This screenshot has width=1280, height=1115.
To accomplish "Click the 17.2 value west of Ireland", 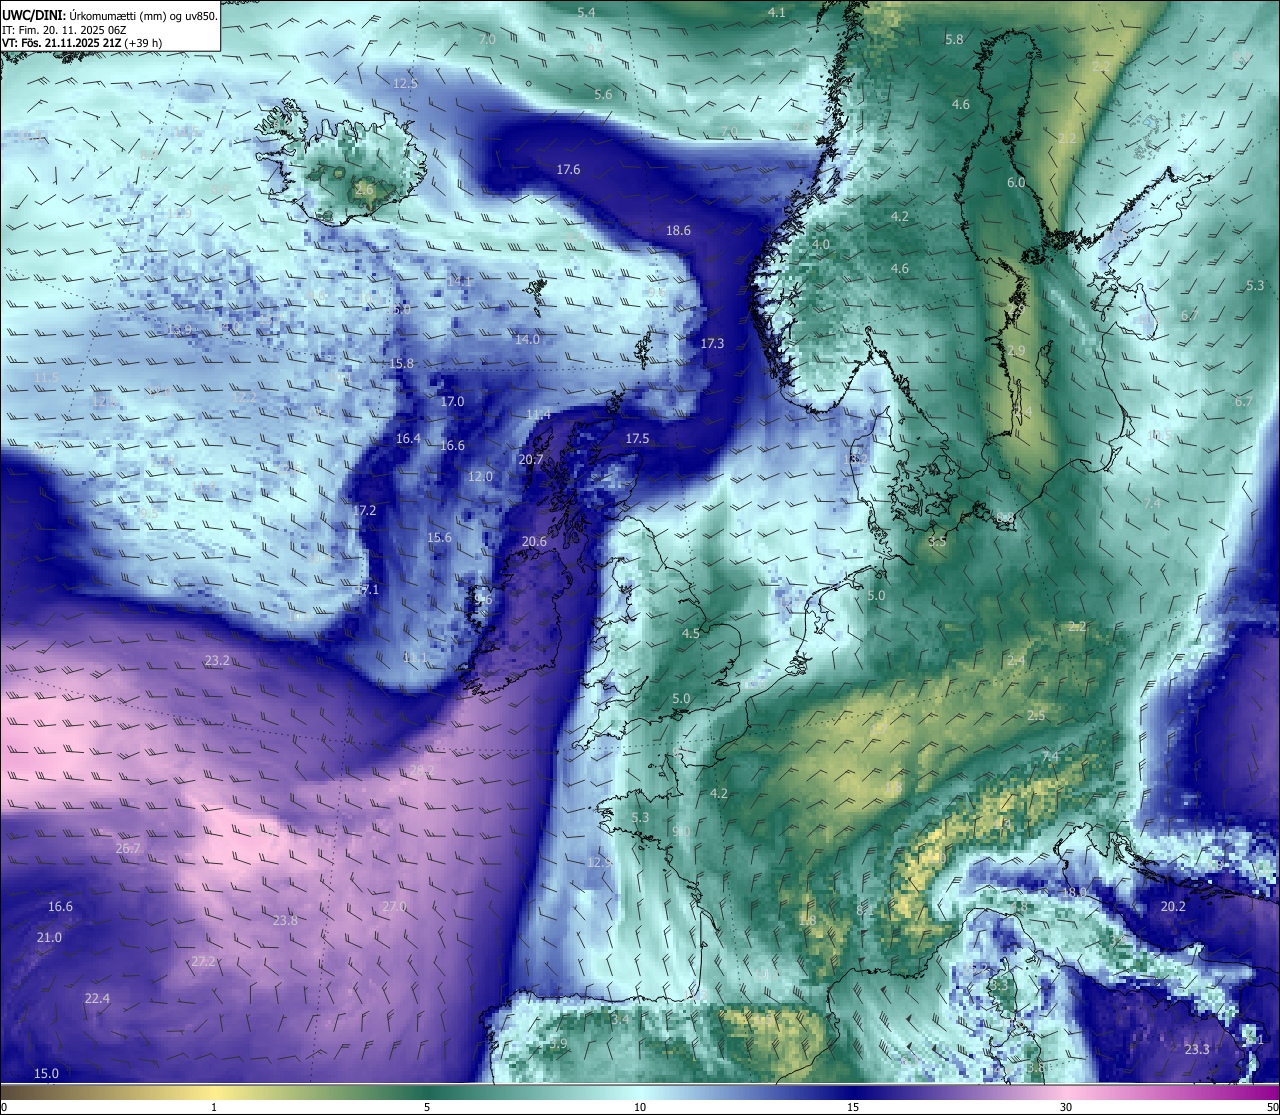I will [x=365, y=511].
